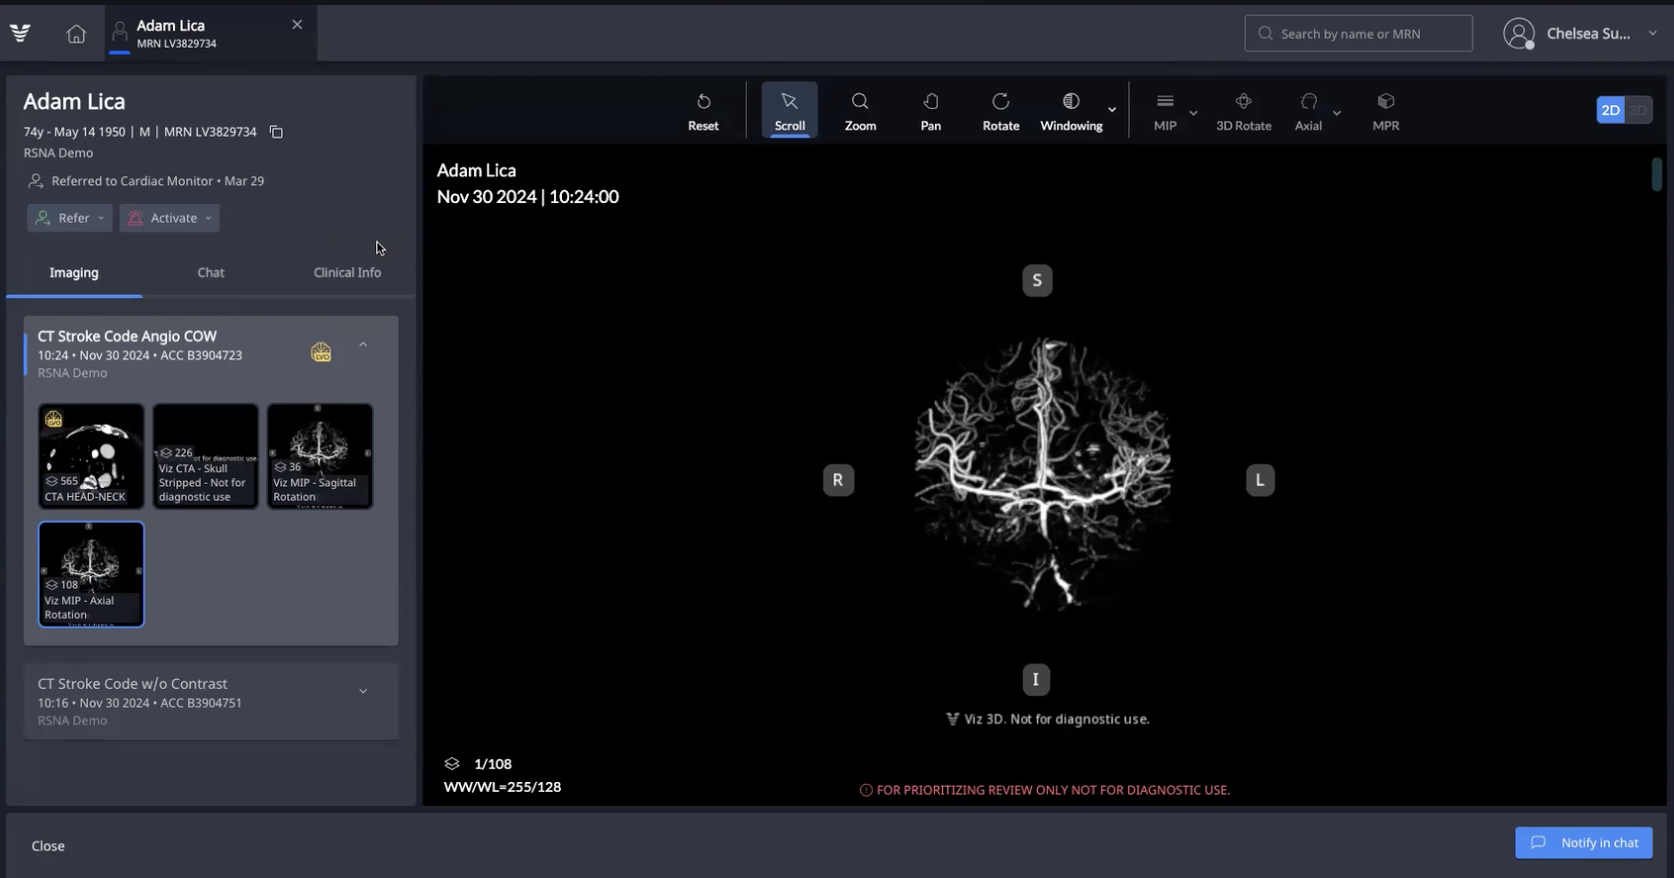Viewport: 1674px width, 878px height.
Task: Click the L left orientation marker
Action: (1260, 480)
